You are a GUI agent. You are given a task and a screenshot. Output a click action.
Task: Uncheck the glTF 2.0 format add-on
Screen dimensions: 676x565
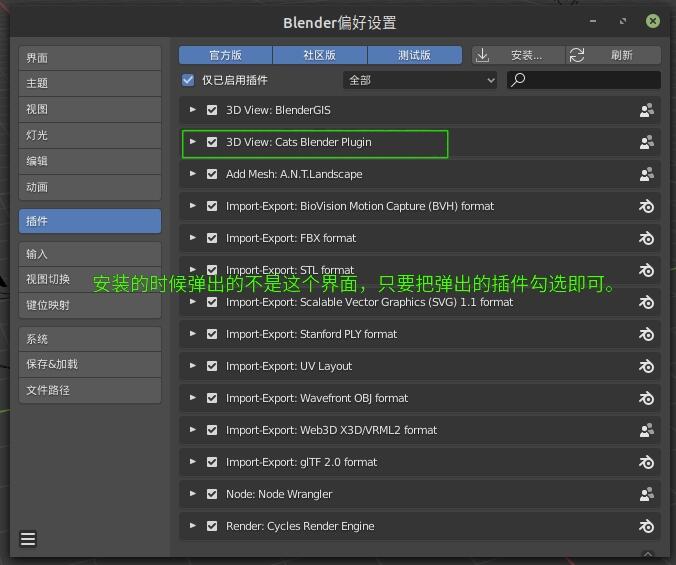tap(212, 462)
